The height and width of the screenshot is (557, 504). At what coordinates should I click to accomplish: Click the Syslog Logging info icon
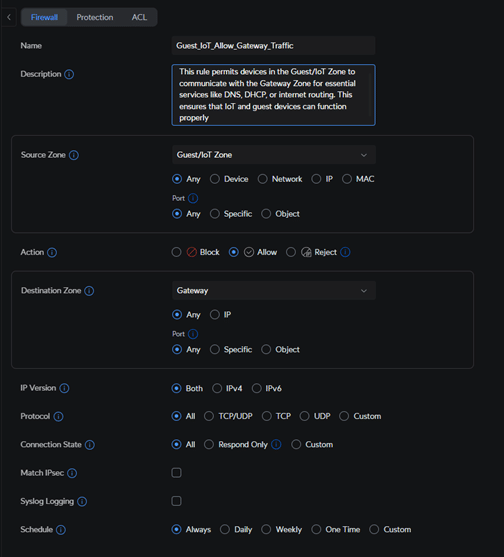pyautogui.click(x=82, y=502)
